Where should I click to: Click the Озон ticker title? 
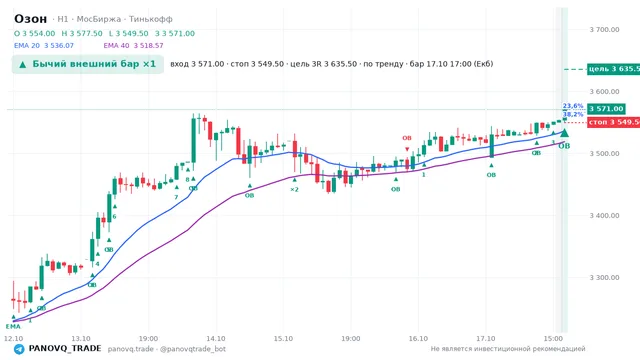pyautogui.click(x=31, y=19)
